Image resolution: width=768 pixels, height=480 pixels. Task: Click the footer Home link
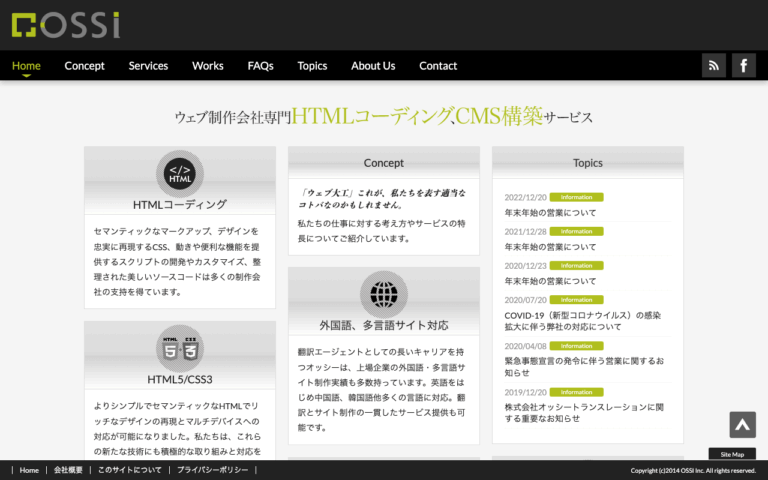click(x=29, y=470)
